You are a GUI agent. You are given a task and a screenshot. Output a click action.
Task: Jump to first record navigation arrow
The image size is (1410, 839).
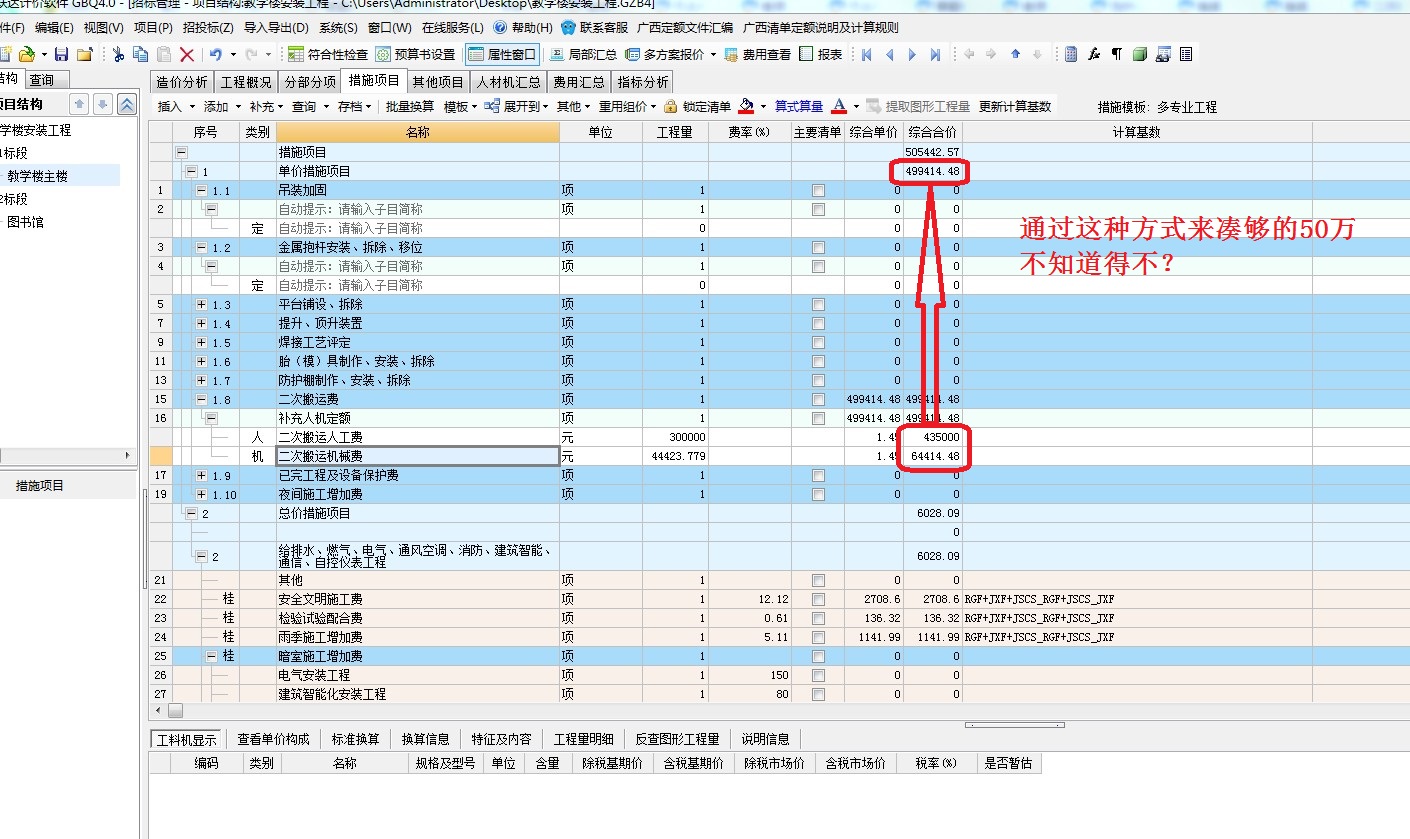[x=867, y=54]
